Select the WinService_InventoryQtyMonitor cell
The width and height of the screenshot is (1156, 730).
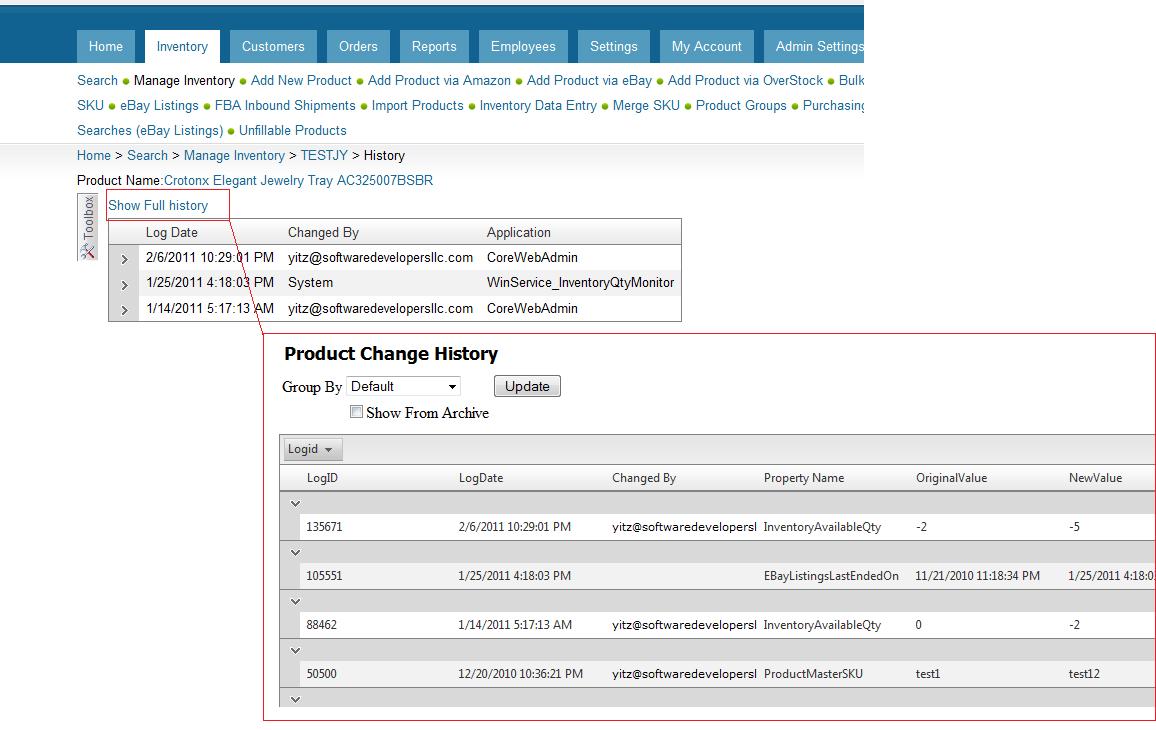[x=580, y=282]
